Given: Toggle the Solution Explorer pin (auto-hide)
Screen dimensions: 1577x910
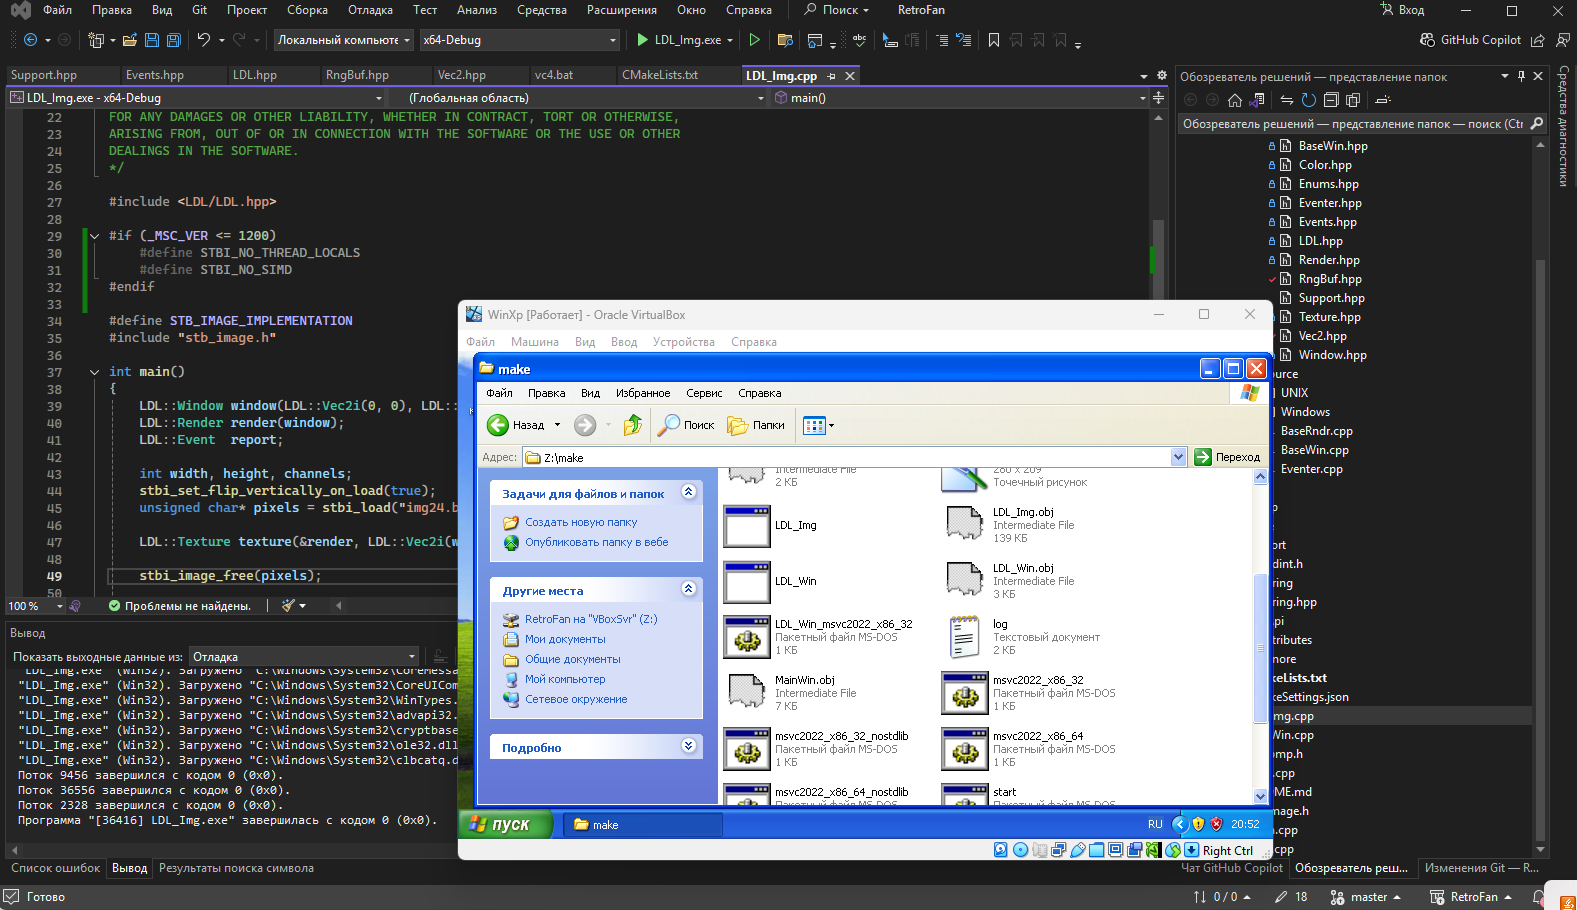Looking at the screenshot, I should click(1521, 76).
